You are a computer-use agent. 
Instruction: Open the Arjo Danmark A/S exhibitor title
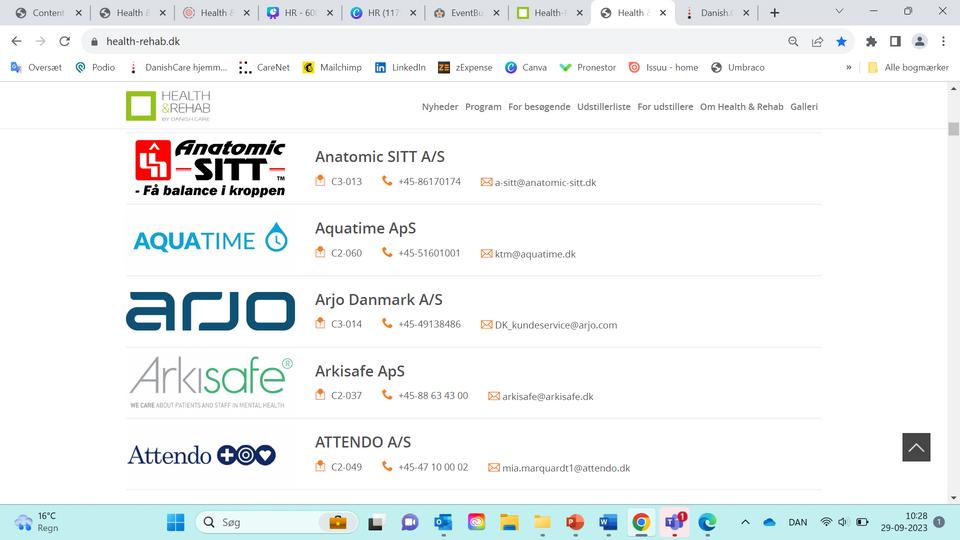[378, 300]
